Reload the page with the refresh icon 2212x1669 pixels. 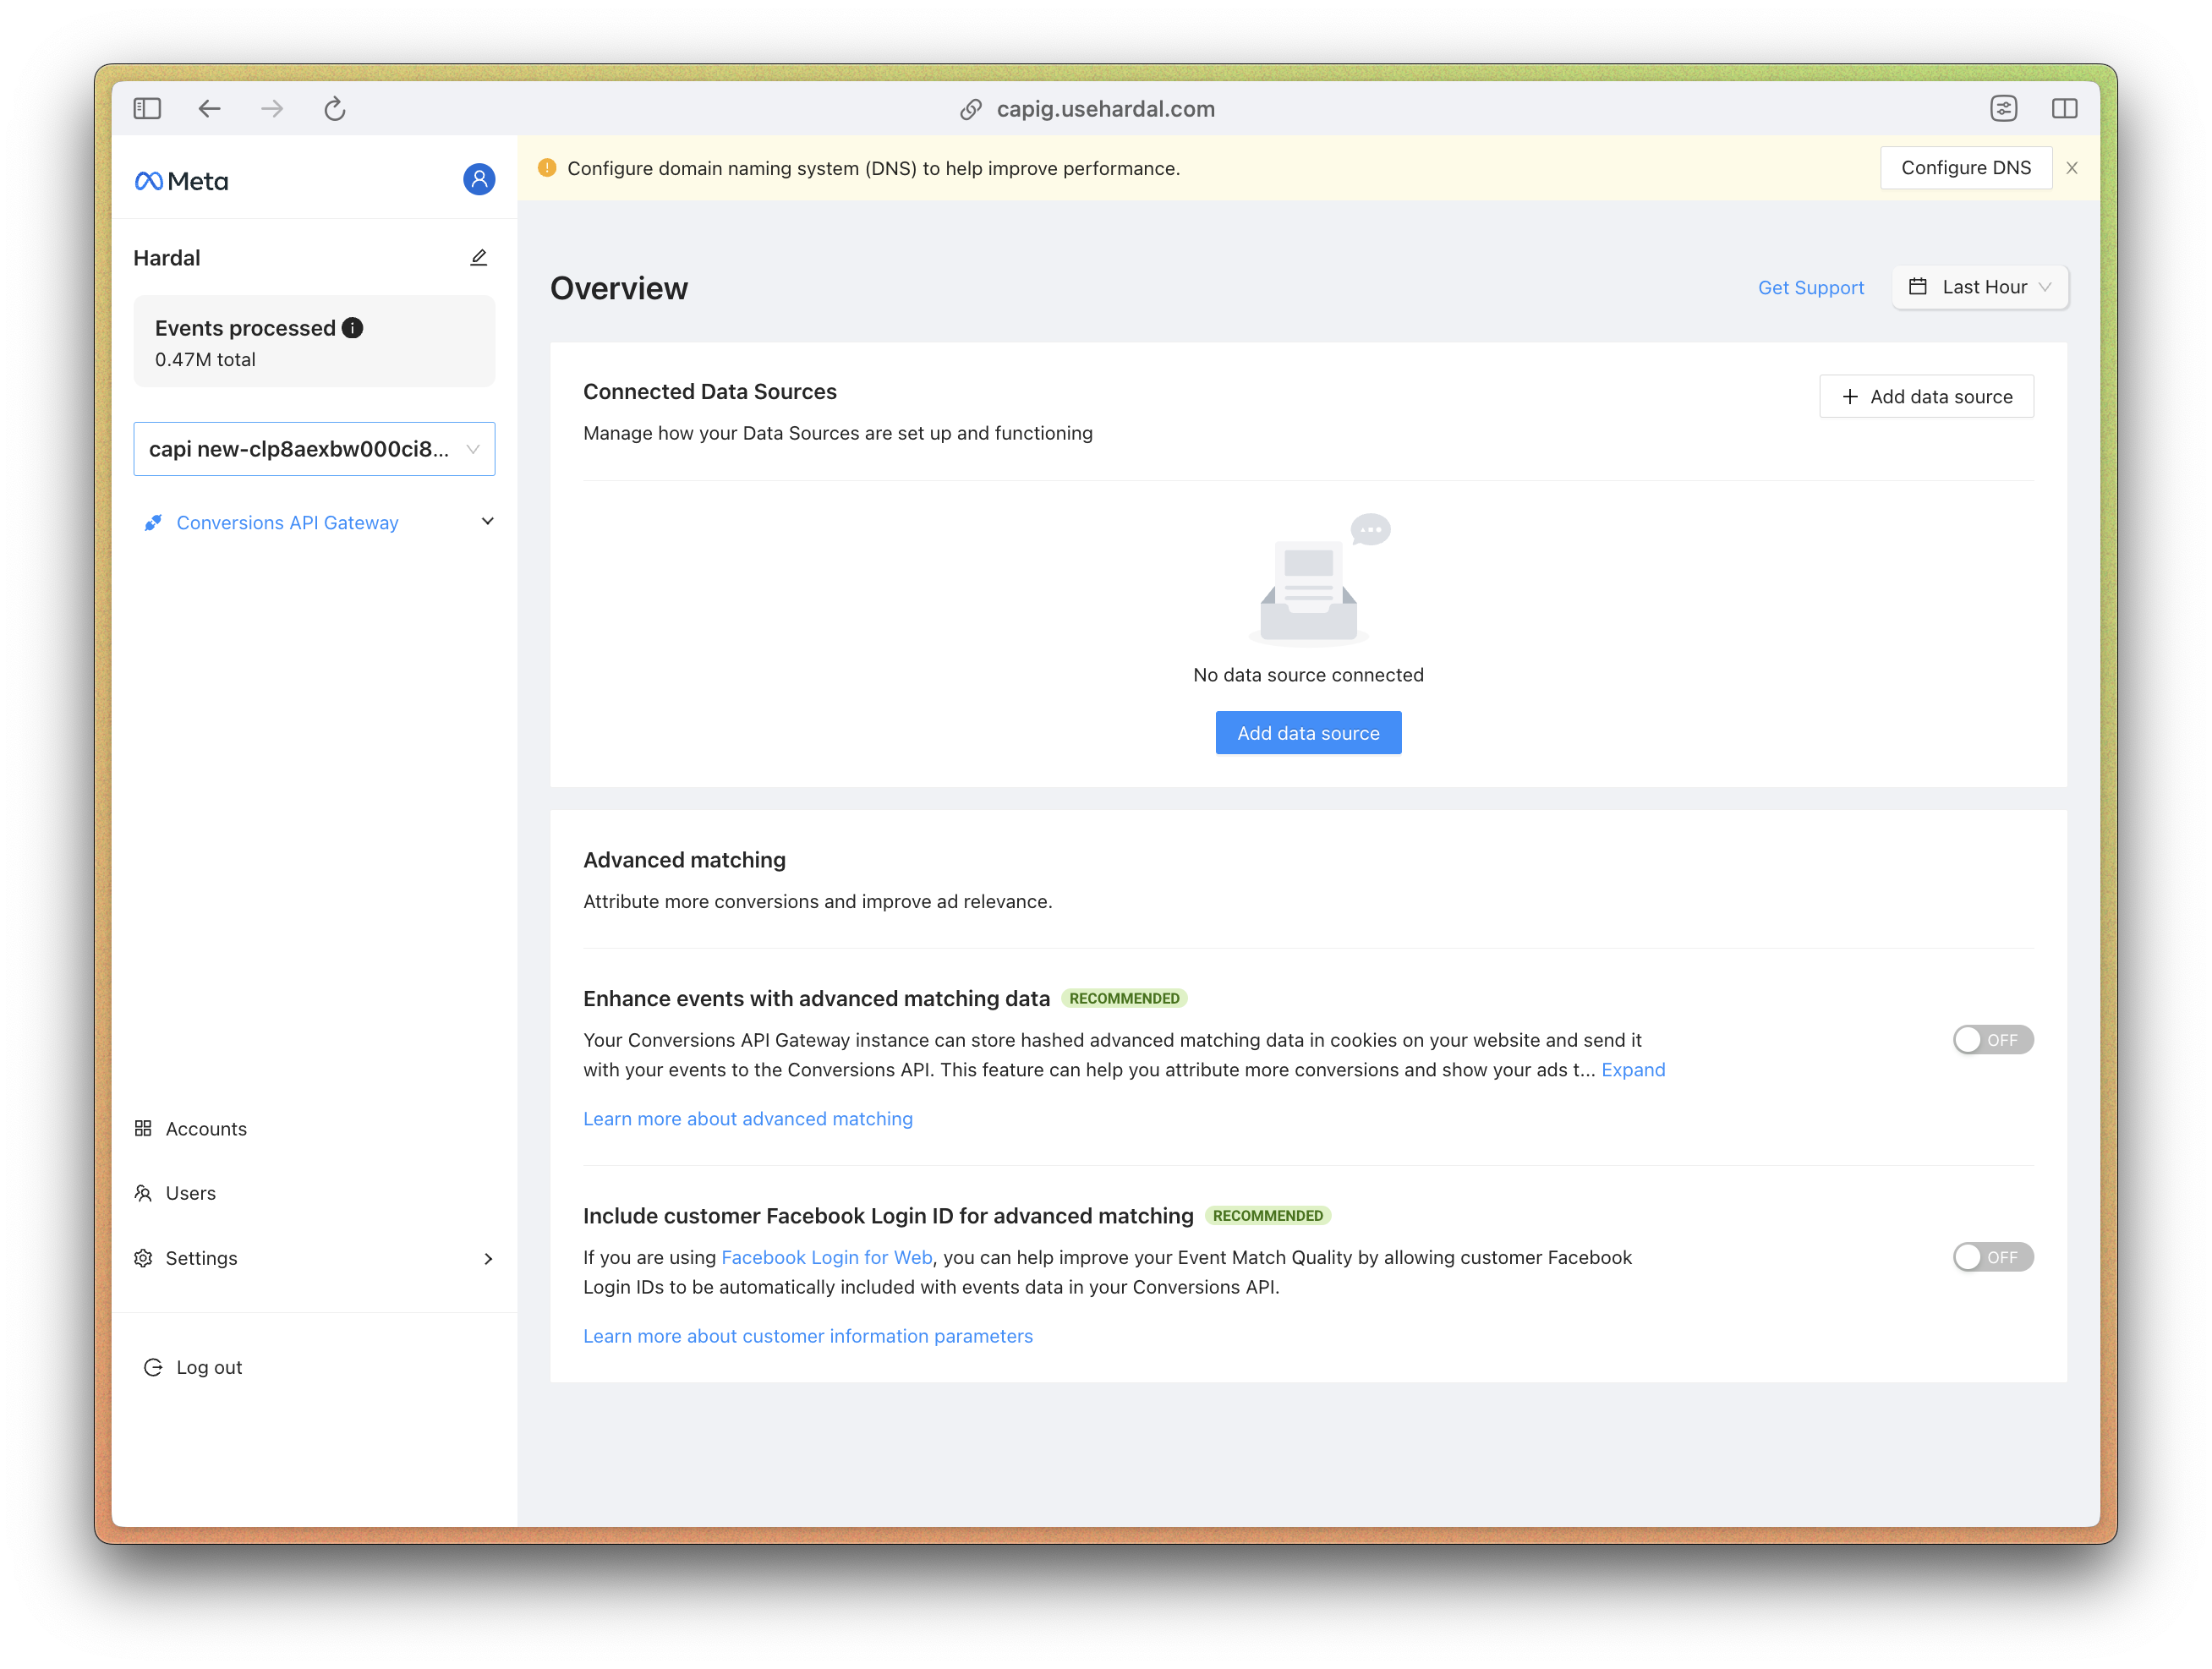coord(335,108)
